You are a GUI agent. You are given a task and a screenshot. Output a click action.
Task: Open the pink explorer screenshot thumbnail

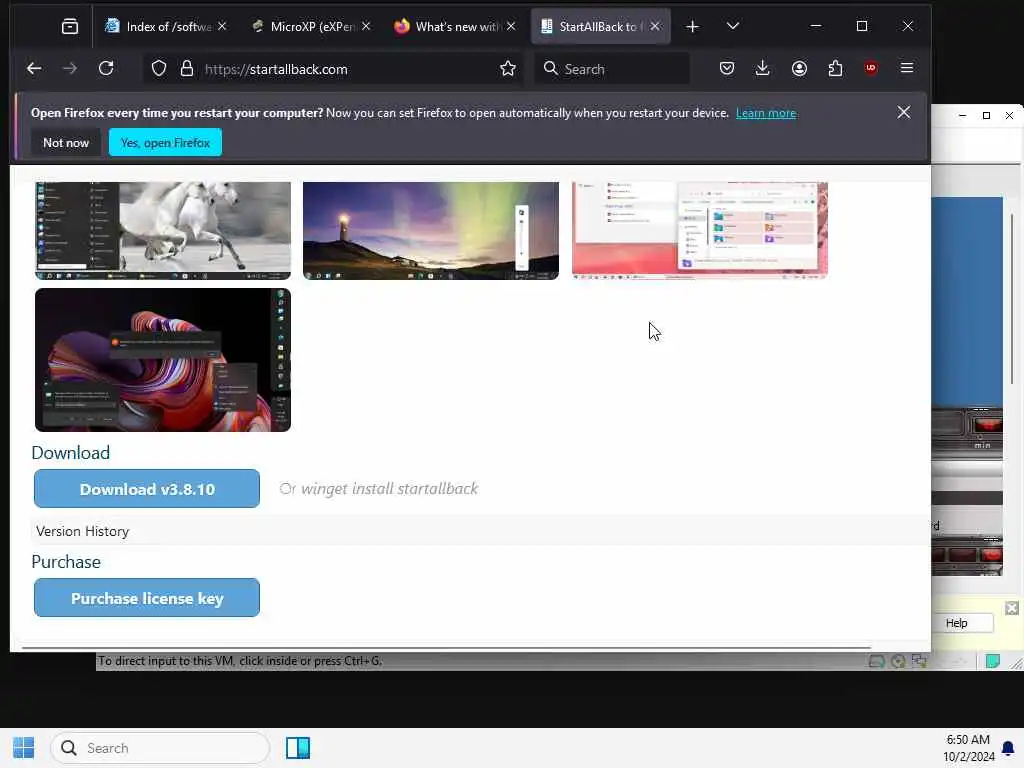[699, 231]
